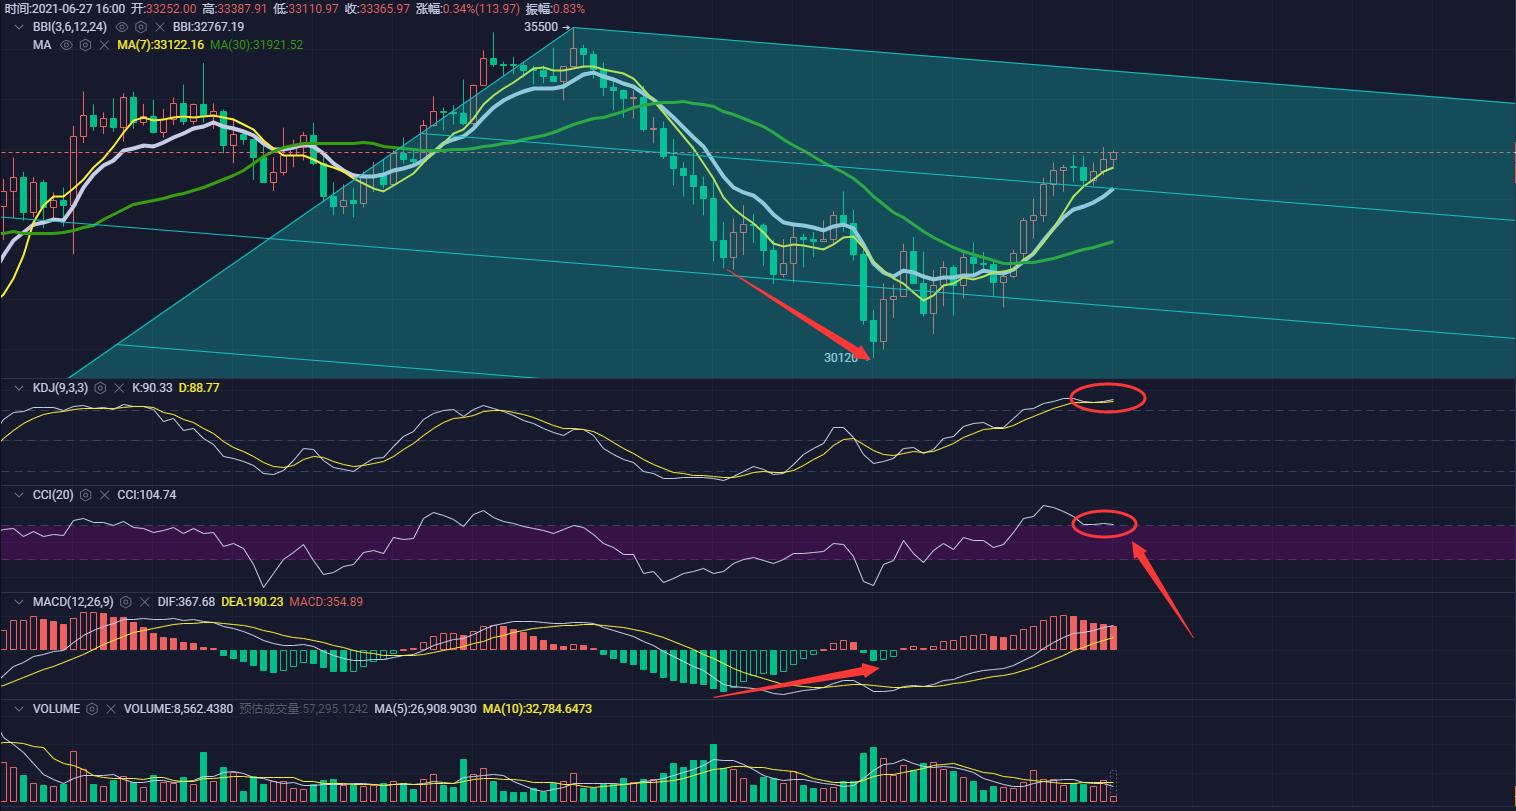This screenshot has height=811, width=1516.
Task: Select the 预估成交量 estimated volume readout
Action: [x=304, y=709]
